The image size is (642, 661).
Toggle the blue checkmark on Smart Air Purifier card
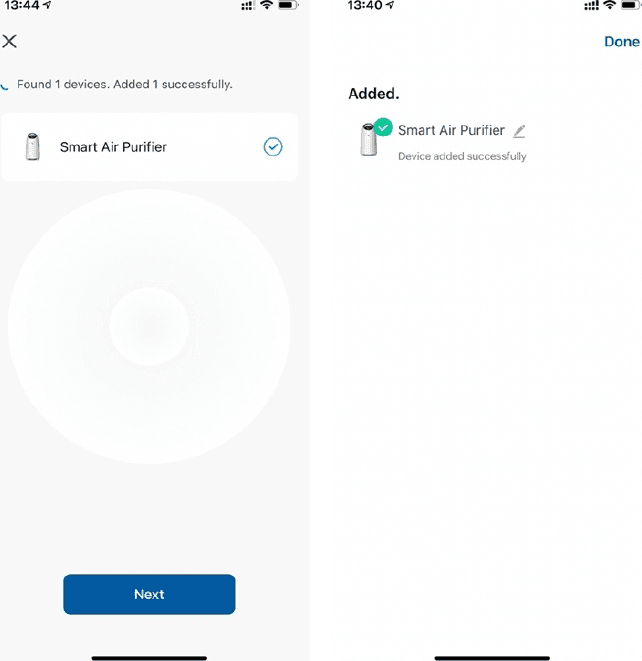273,147
